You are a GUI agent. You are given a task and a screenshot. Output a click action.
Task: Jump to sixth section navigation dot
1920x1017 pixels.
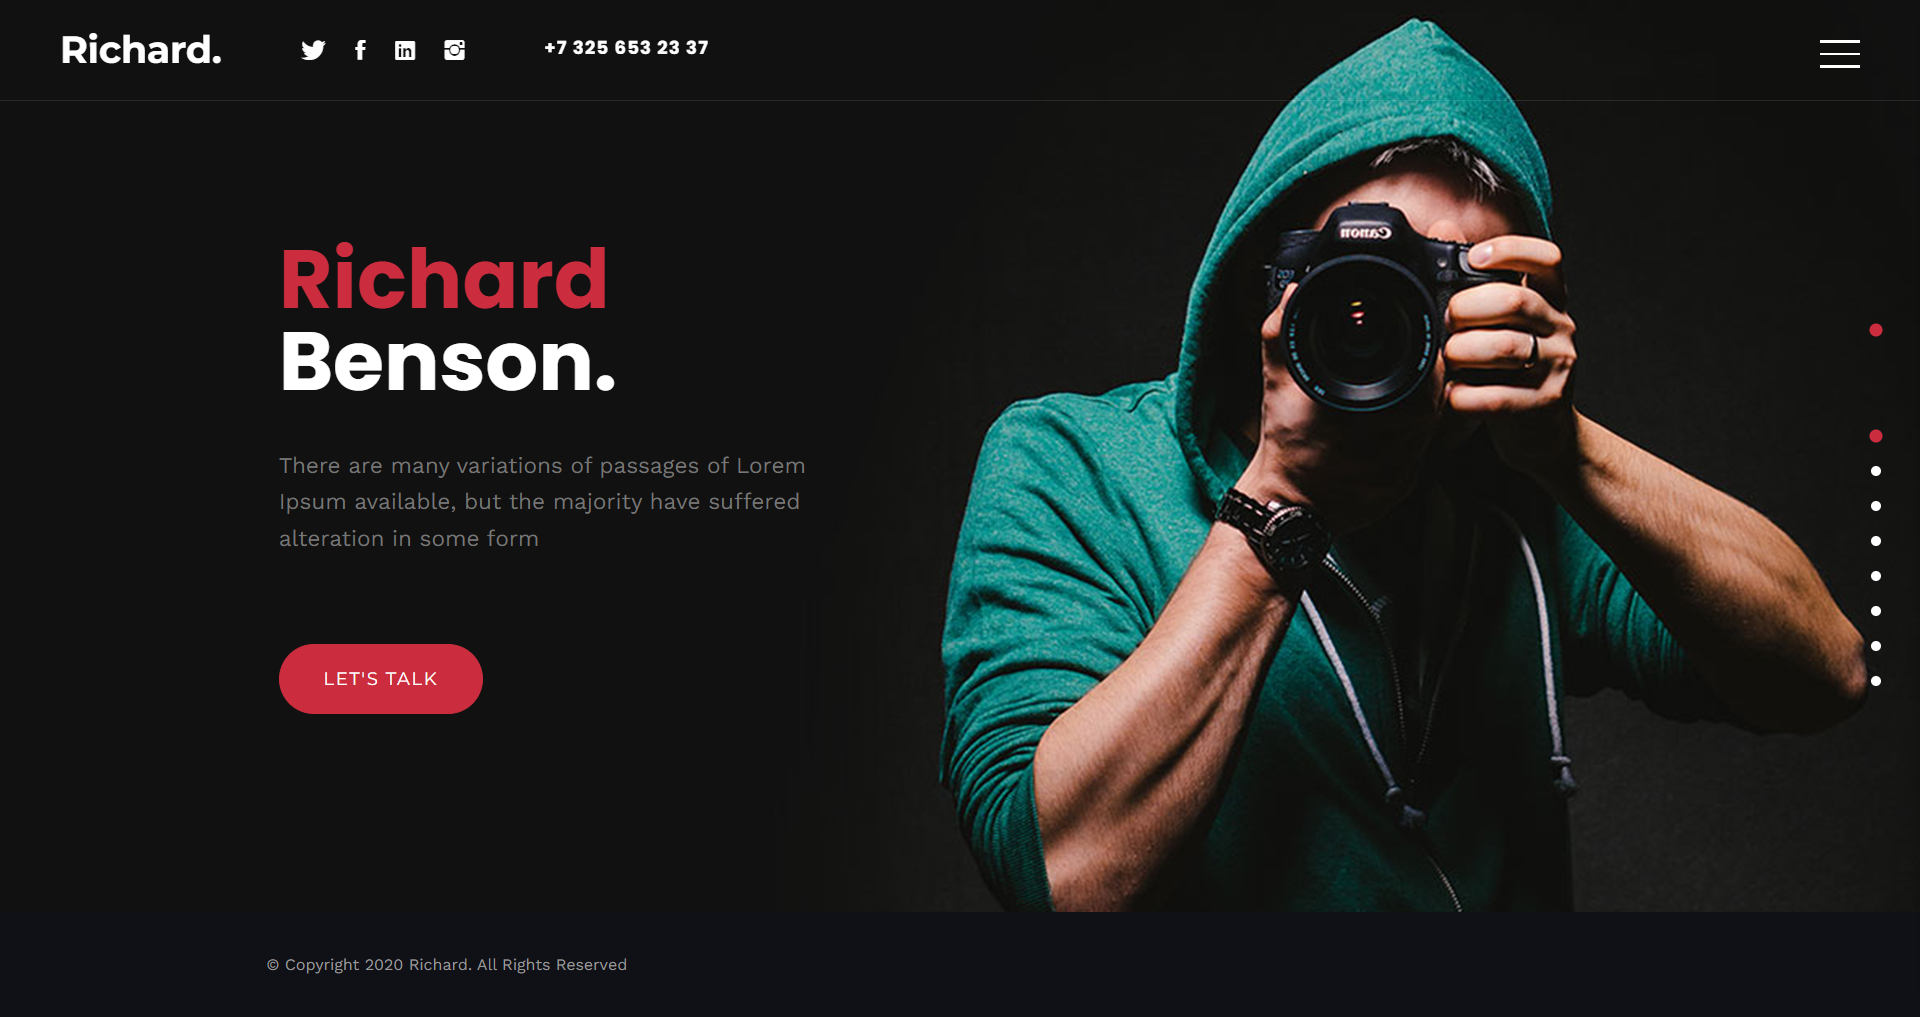1876,611
